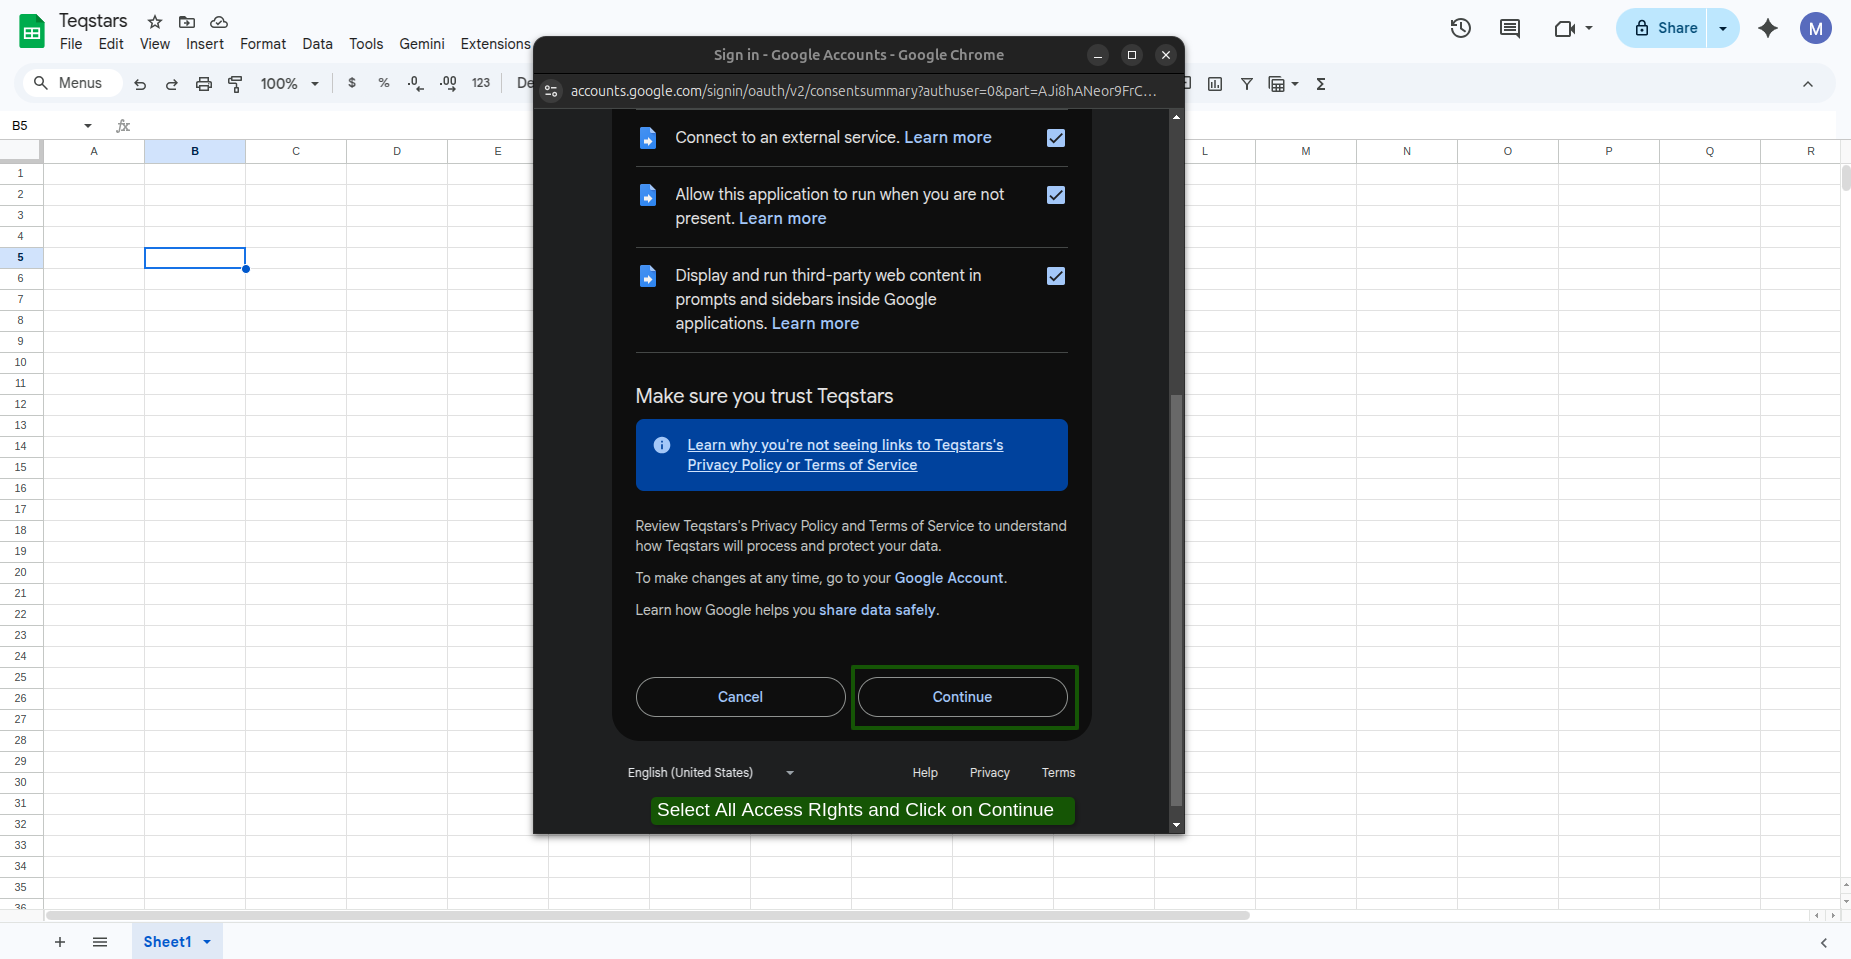This screenshot has height=959, width=1851.
Task: Check the cloud save status icon
Action: coord(219,22)
